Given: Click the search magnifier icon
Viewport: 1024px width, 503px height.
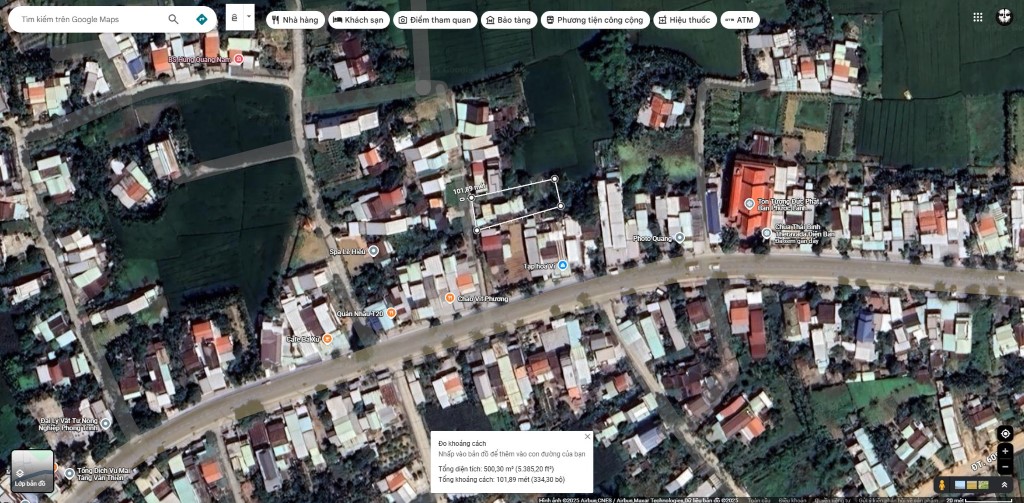Looking at the screenshot, I should pos(174,19).
